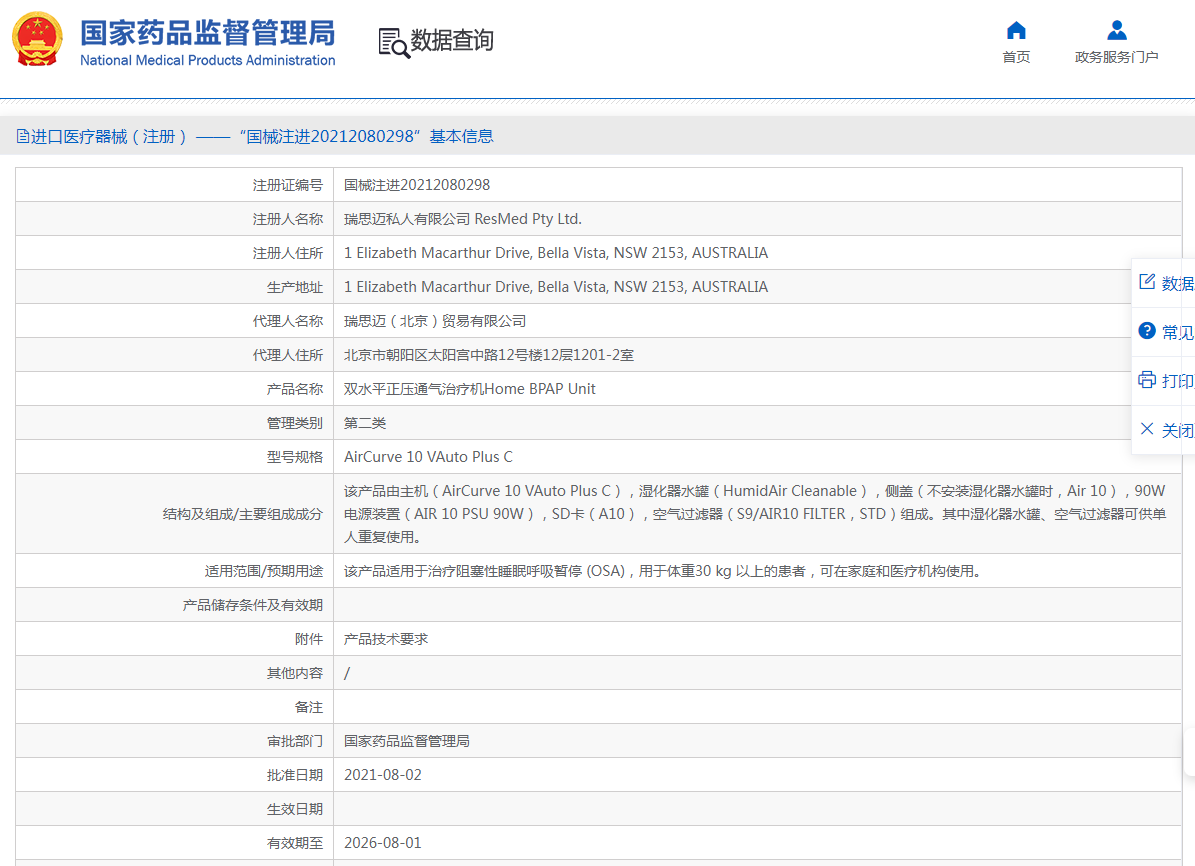1195x866 pixels.
Task: Click the 注册证编号 row label
Action: pos(287,185)
